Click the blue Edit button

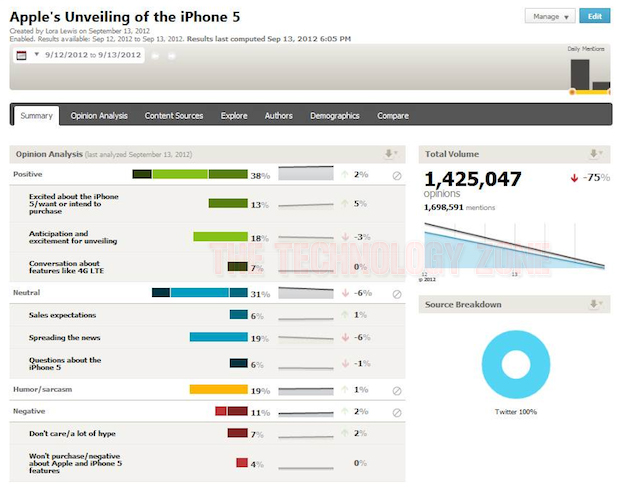pyautogui.click(x=595, y=16)
